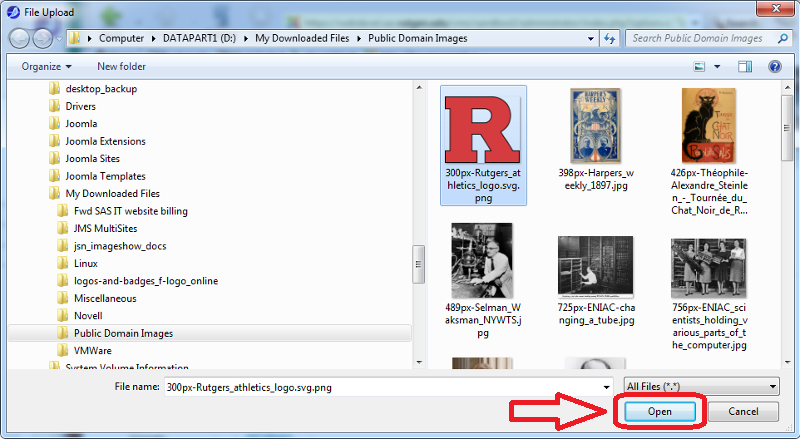This screenshot has width=800, height=439.
Task: Open the File name history dropdown arrow
Action: 606,387
